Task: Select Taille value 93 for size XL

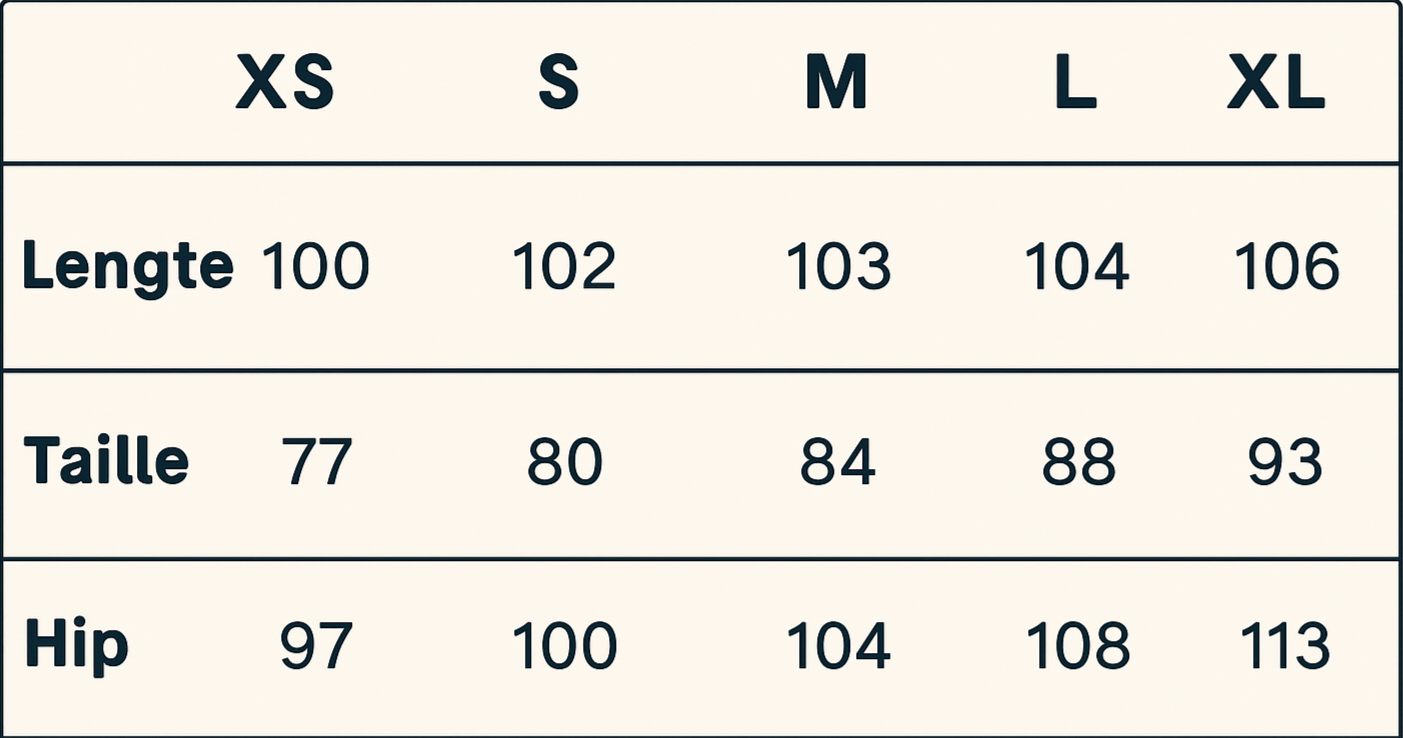Action: 1286,462
